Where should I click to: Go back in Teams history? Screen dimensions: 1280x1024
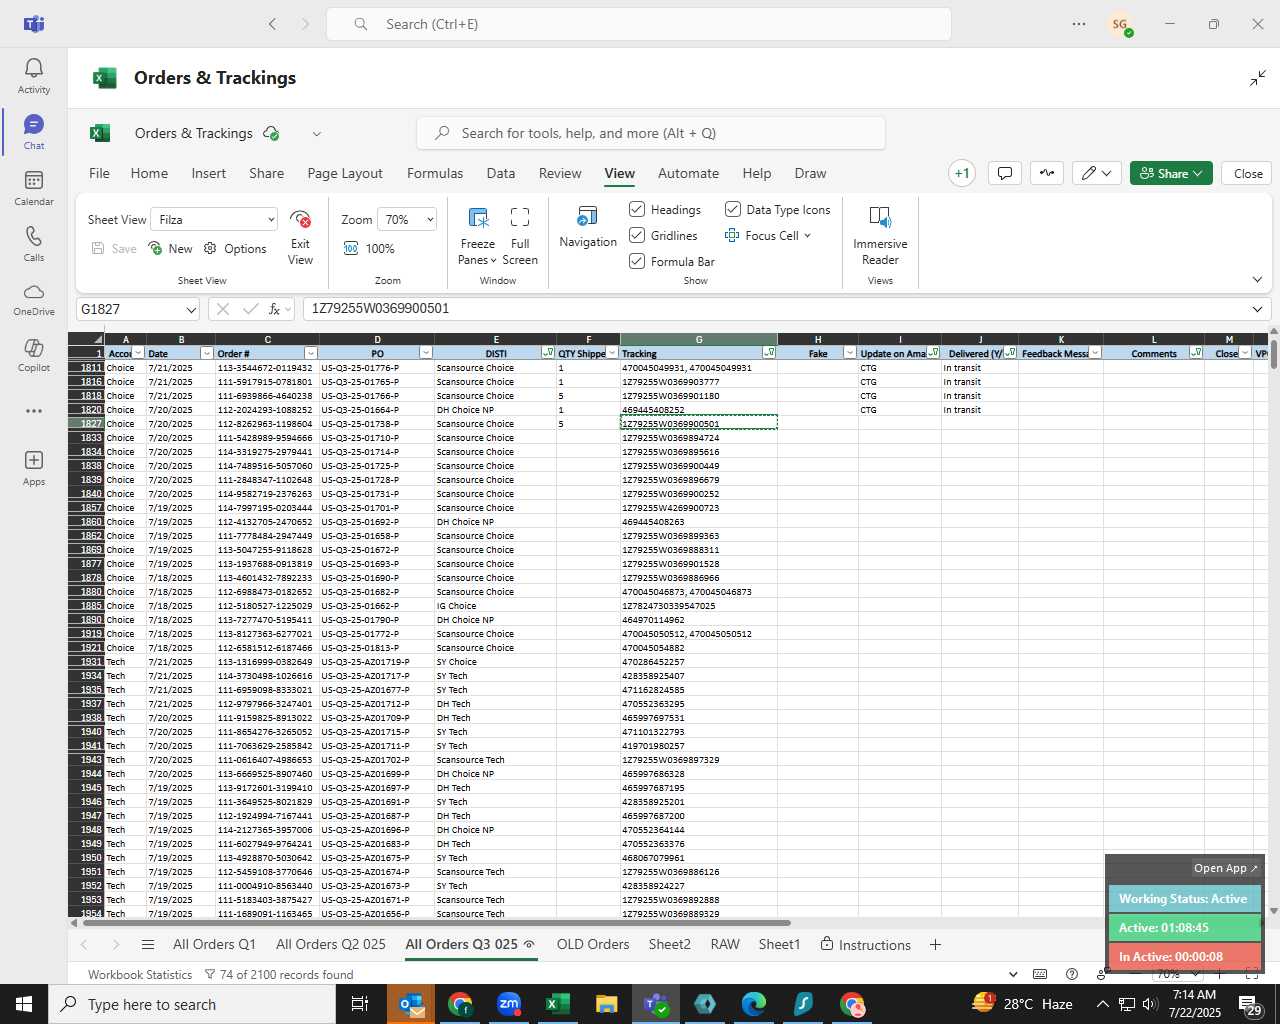[x=272, y=24]
